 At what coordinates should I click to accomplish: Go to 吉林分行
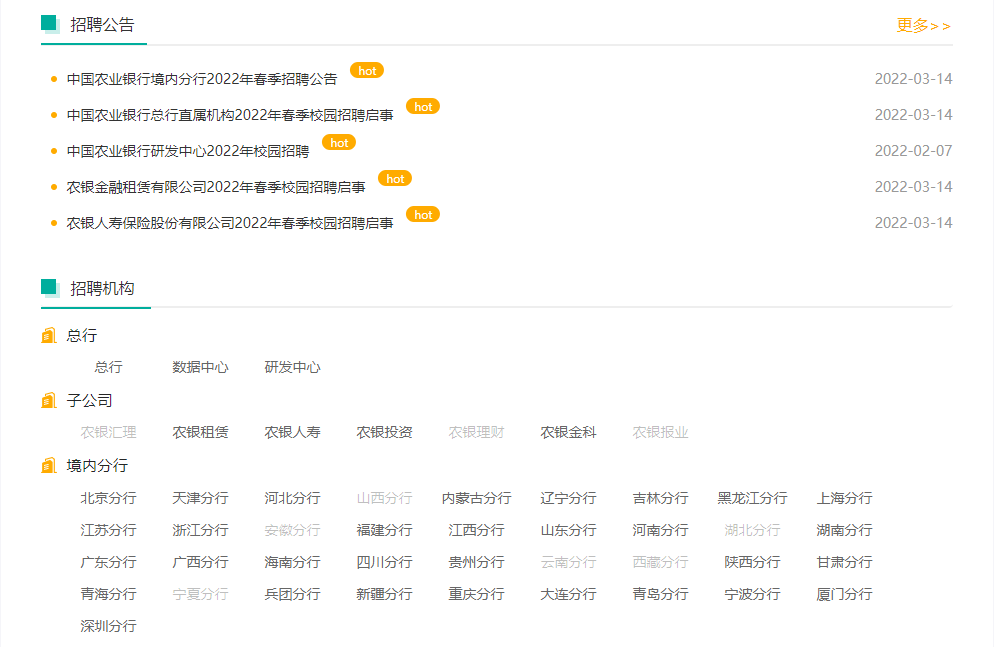[x=660, y=499]
